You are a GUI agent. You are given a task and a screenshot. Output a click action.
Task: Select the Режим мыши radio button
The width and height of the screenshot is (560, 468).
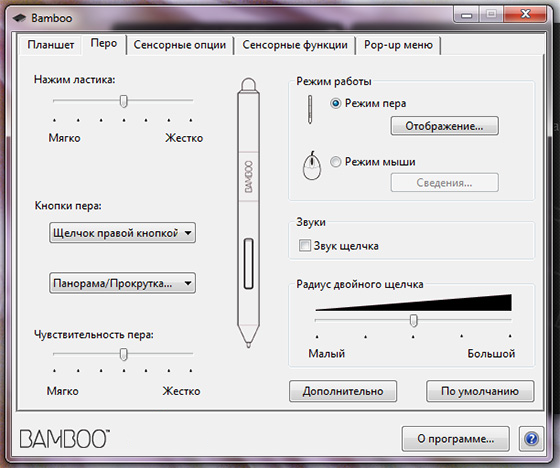[336, 162]
